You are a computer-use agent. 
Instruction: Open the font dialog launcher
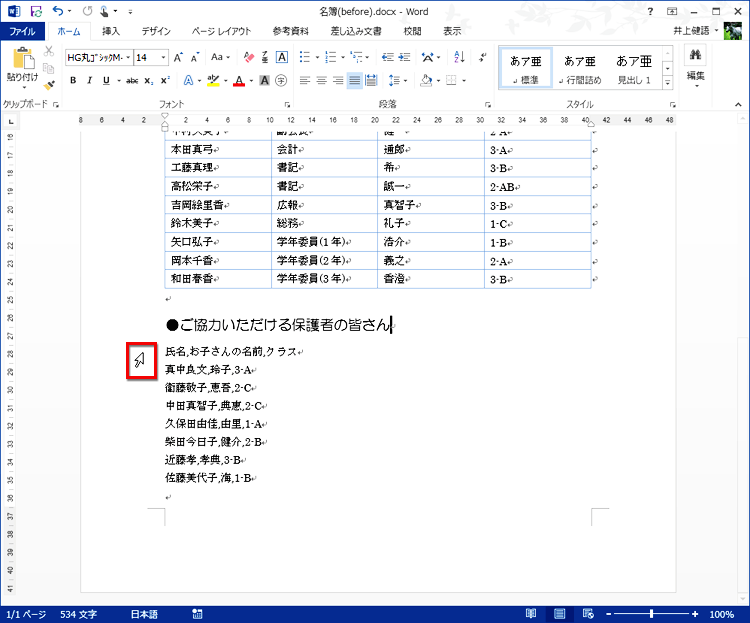[x=287, y=104]
